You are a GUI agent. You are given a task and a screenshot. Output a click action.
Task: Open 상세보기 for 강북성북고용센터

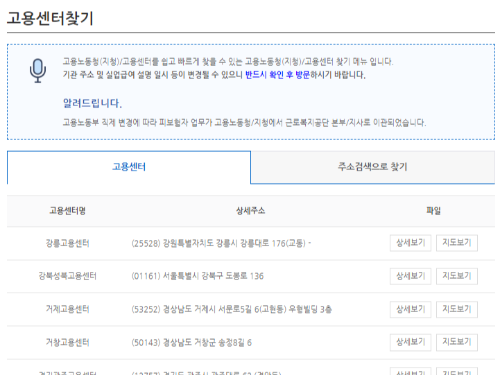coord(410,276)
